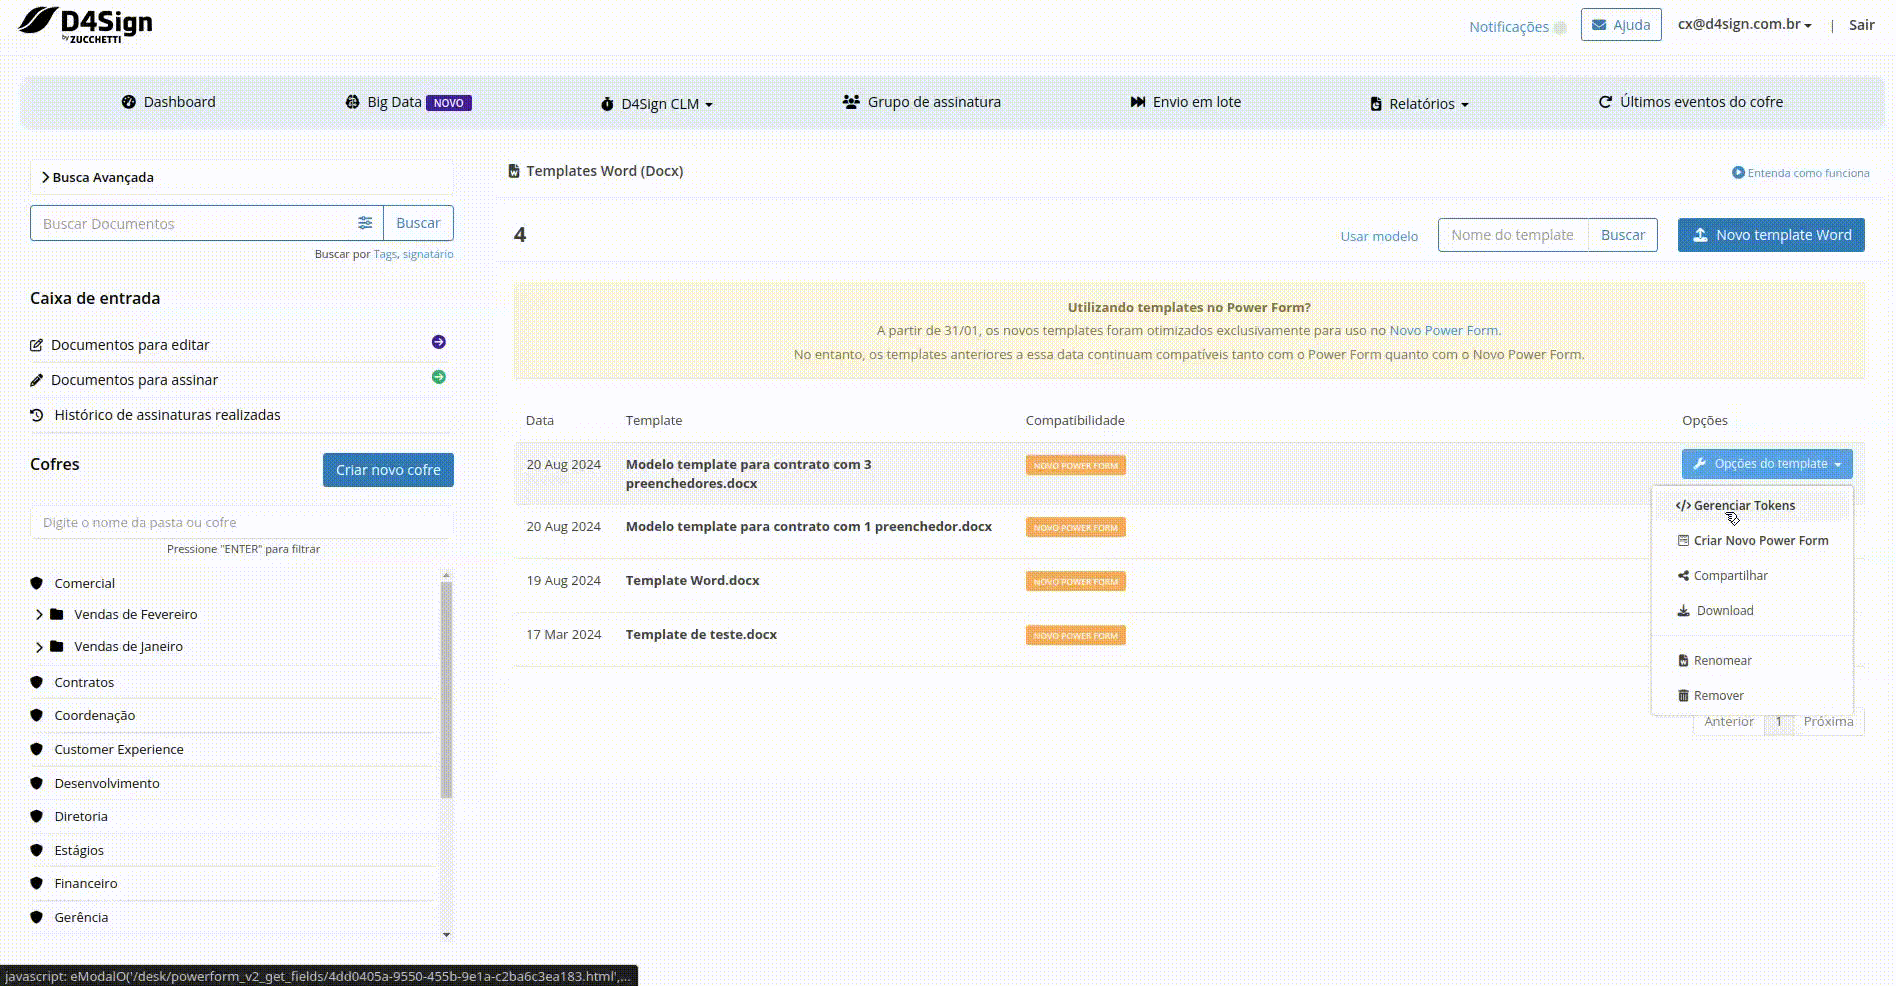1896x986 pixels.
Task: Click Anterior pagination button
Action: point(1729,722)
